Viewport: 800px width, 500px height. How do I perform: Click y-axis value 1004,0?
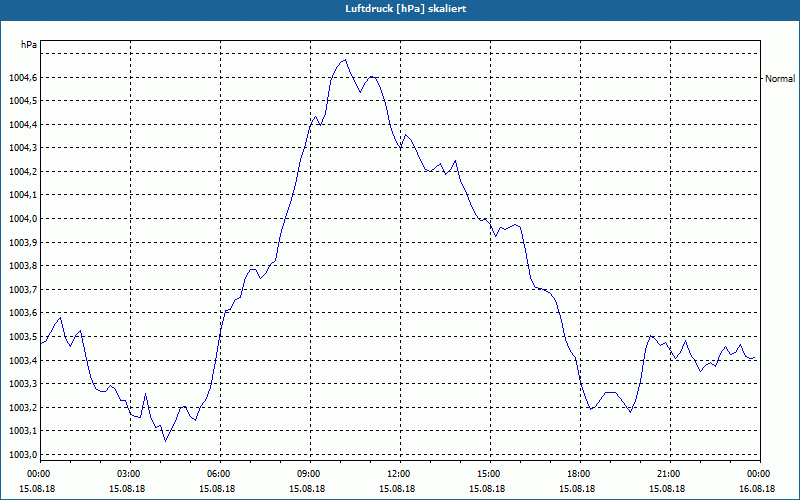(23, 219)
